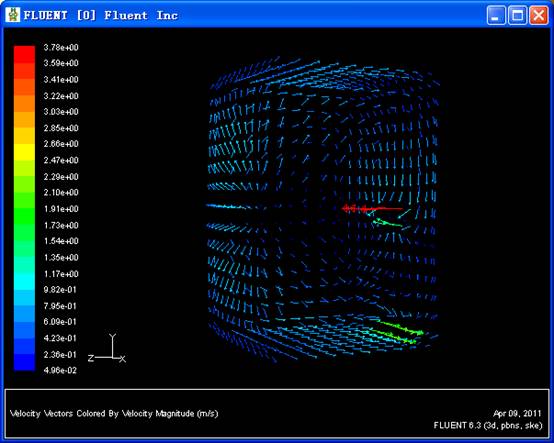The width and height of the screenshot is (554, 443).
Task: Click the 2.47e+00 legend value
Action: coord(61,160)
